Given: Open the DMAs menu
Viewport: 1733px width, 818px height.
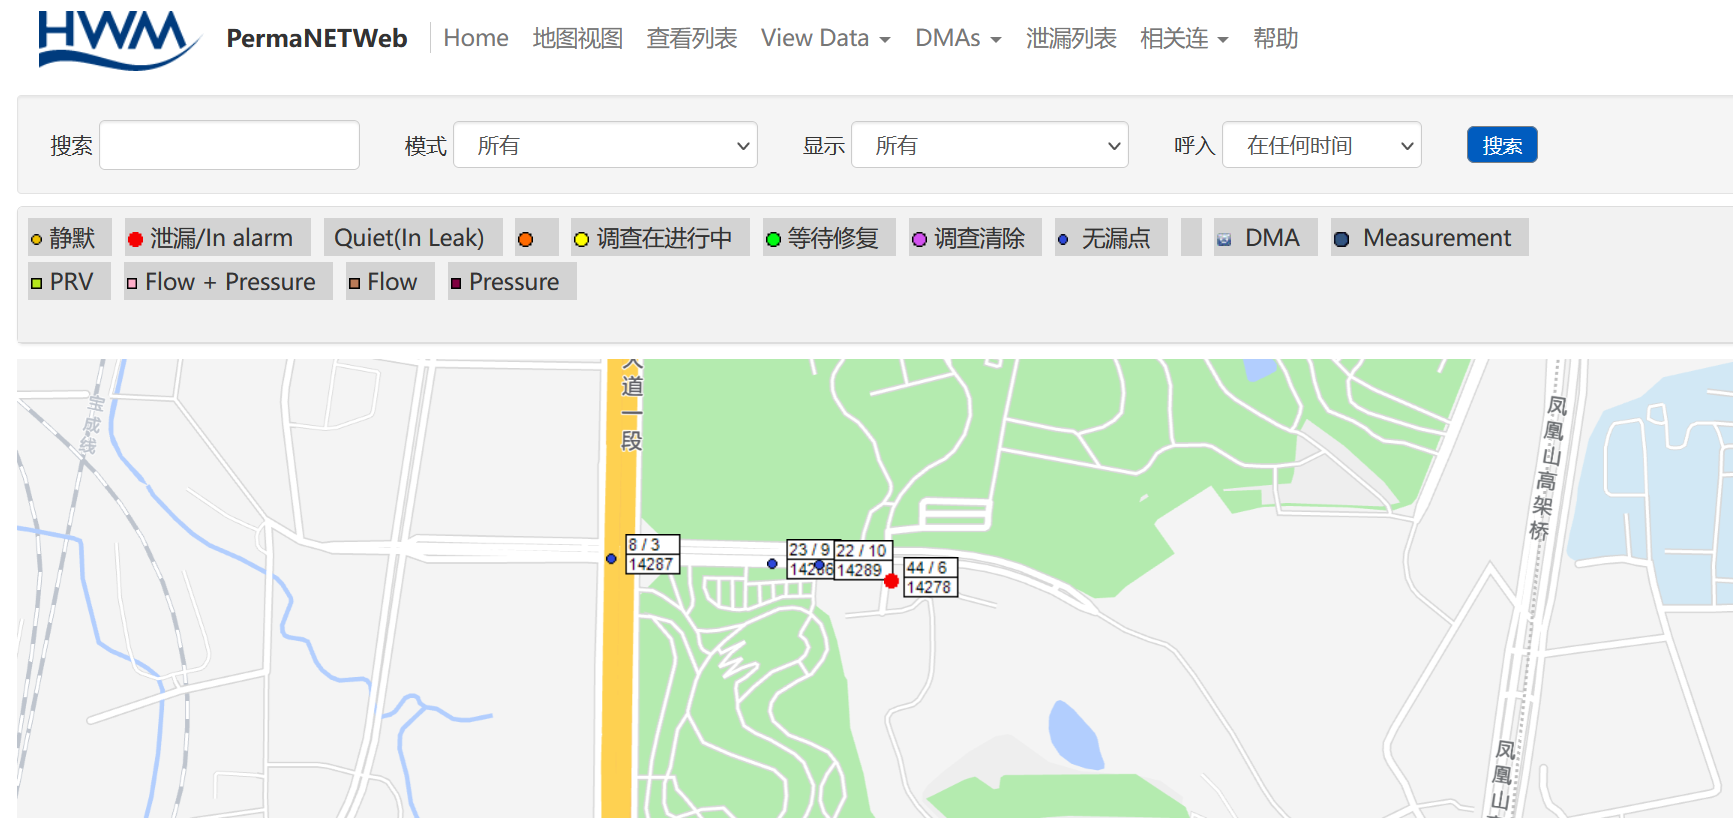Looking at the screenshot, I should pos(957,38).
